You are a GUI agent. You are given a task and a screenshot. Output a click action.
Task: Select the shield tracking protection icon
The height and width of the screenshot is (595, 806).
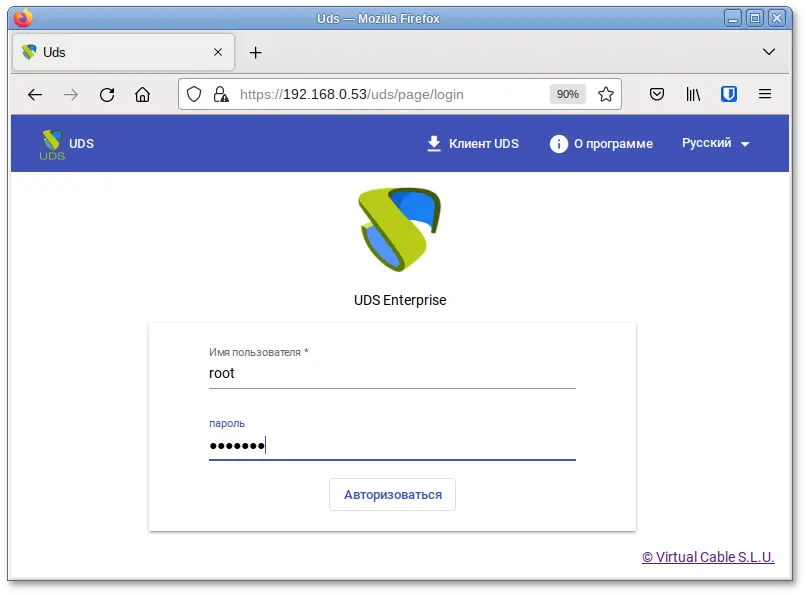[194, 94]
